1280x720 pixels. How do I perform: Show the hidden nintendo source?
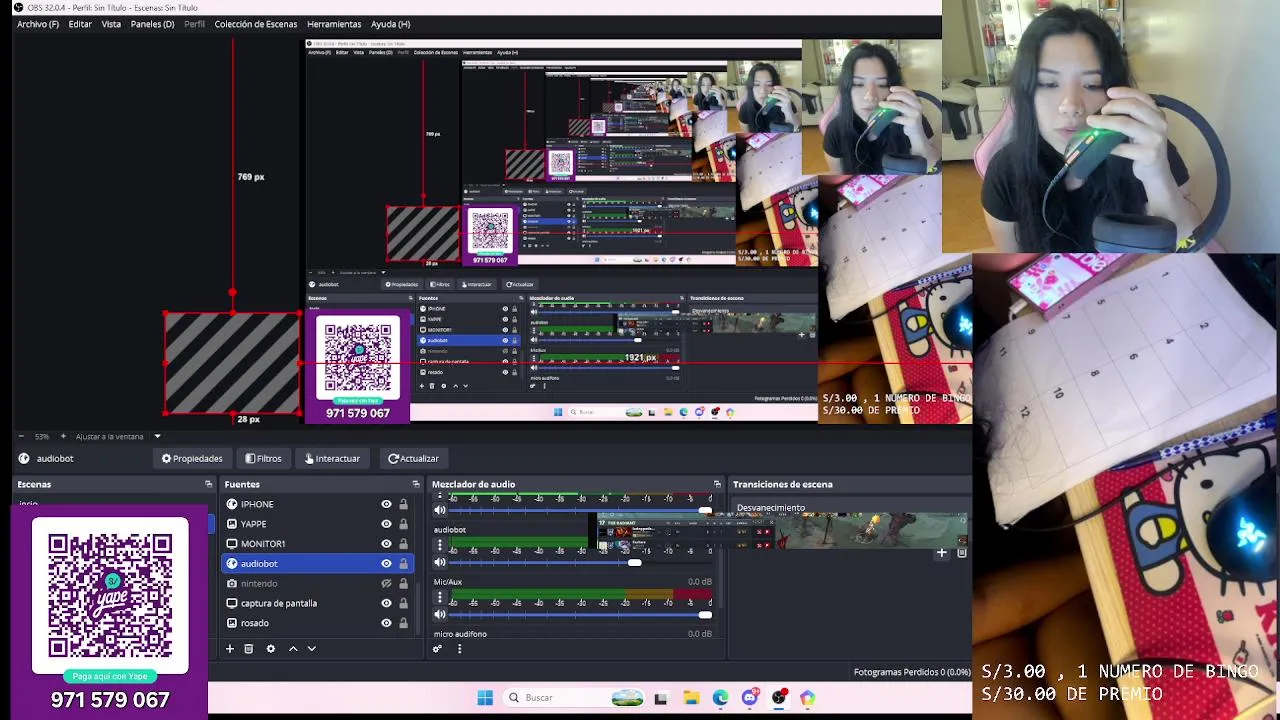coord(386,584)
